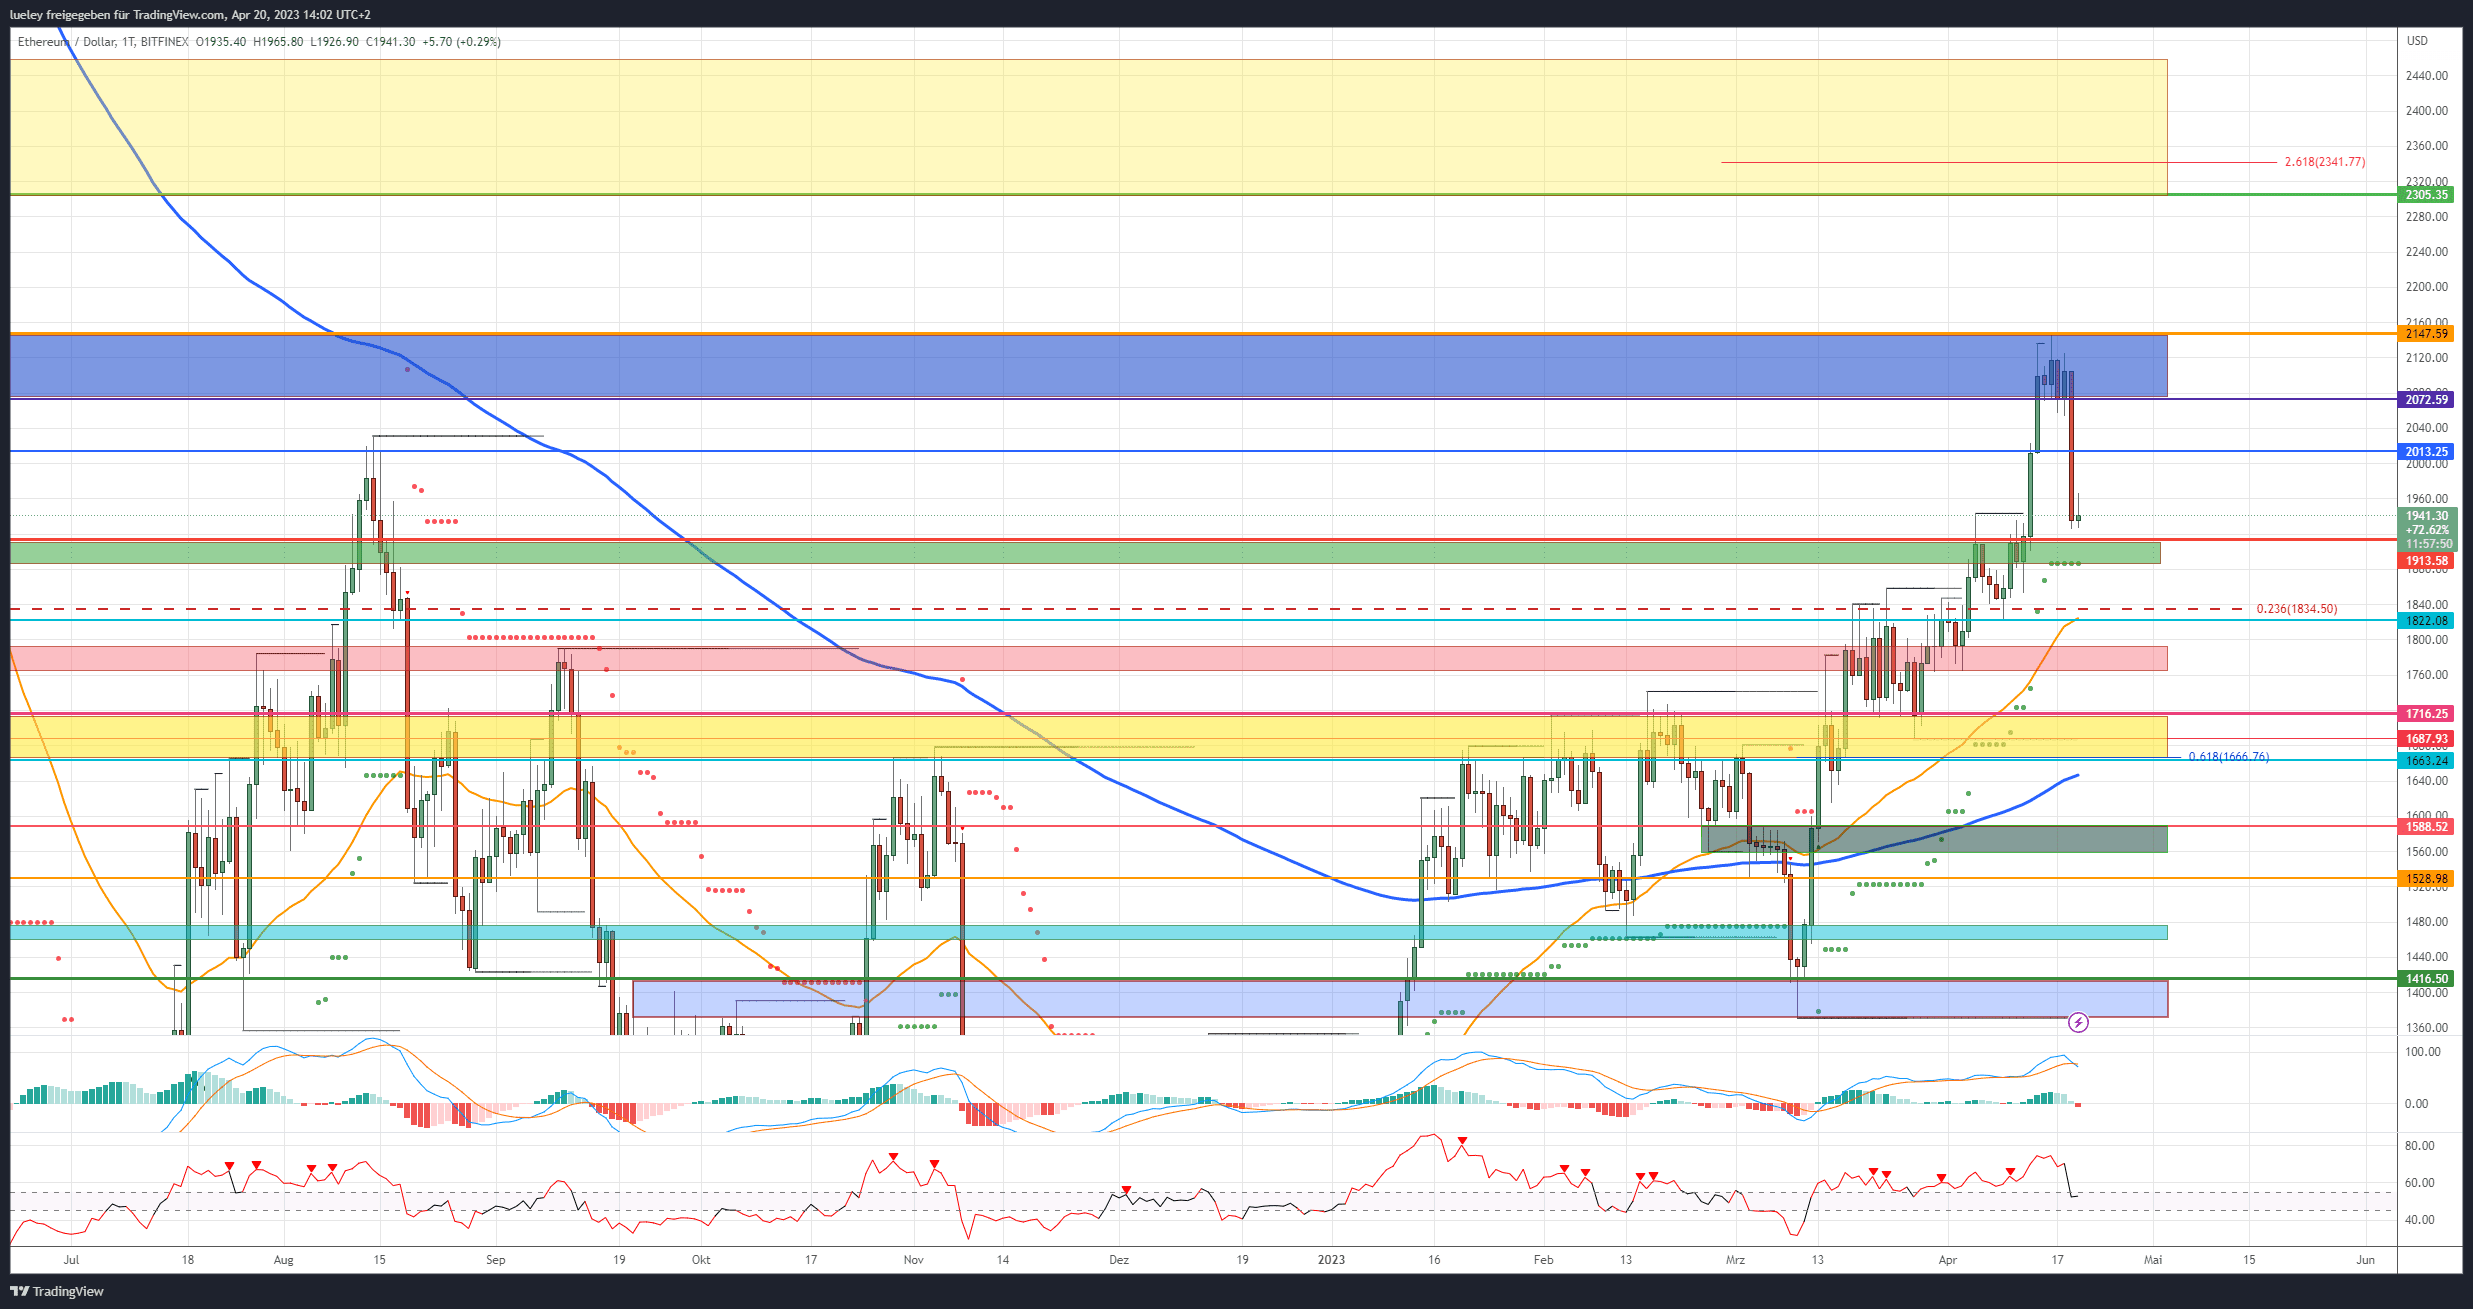Click the USD currency label

2417,41
